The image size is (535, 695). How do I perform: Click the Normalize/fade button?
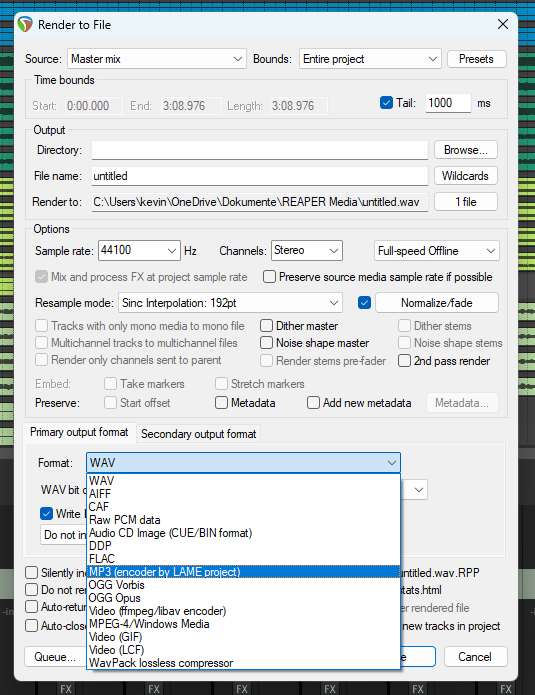[437, 303]
